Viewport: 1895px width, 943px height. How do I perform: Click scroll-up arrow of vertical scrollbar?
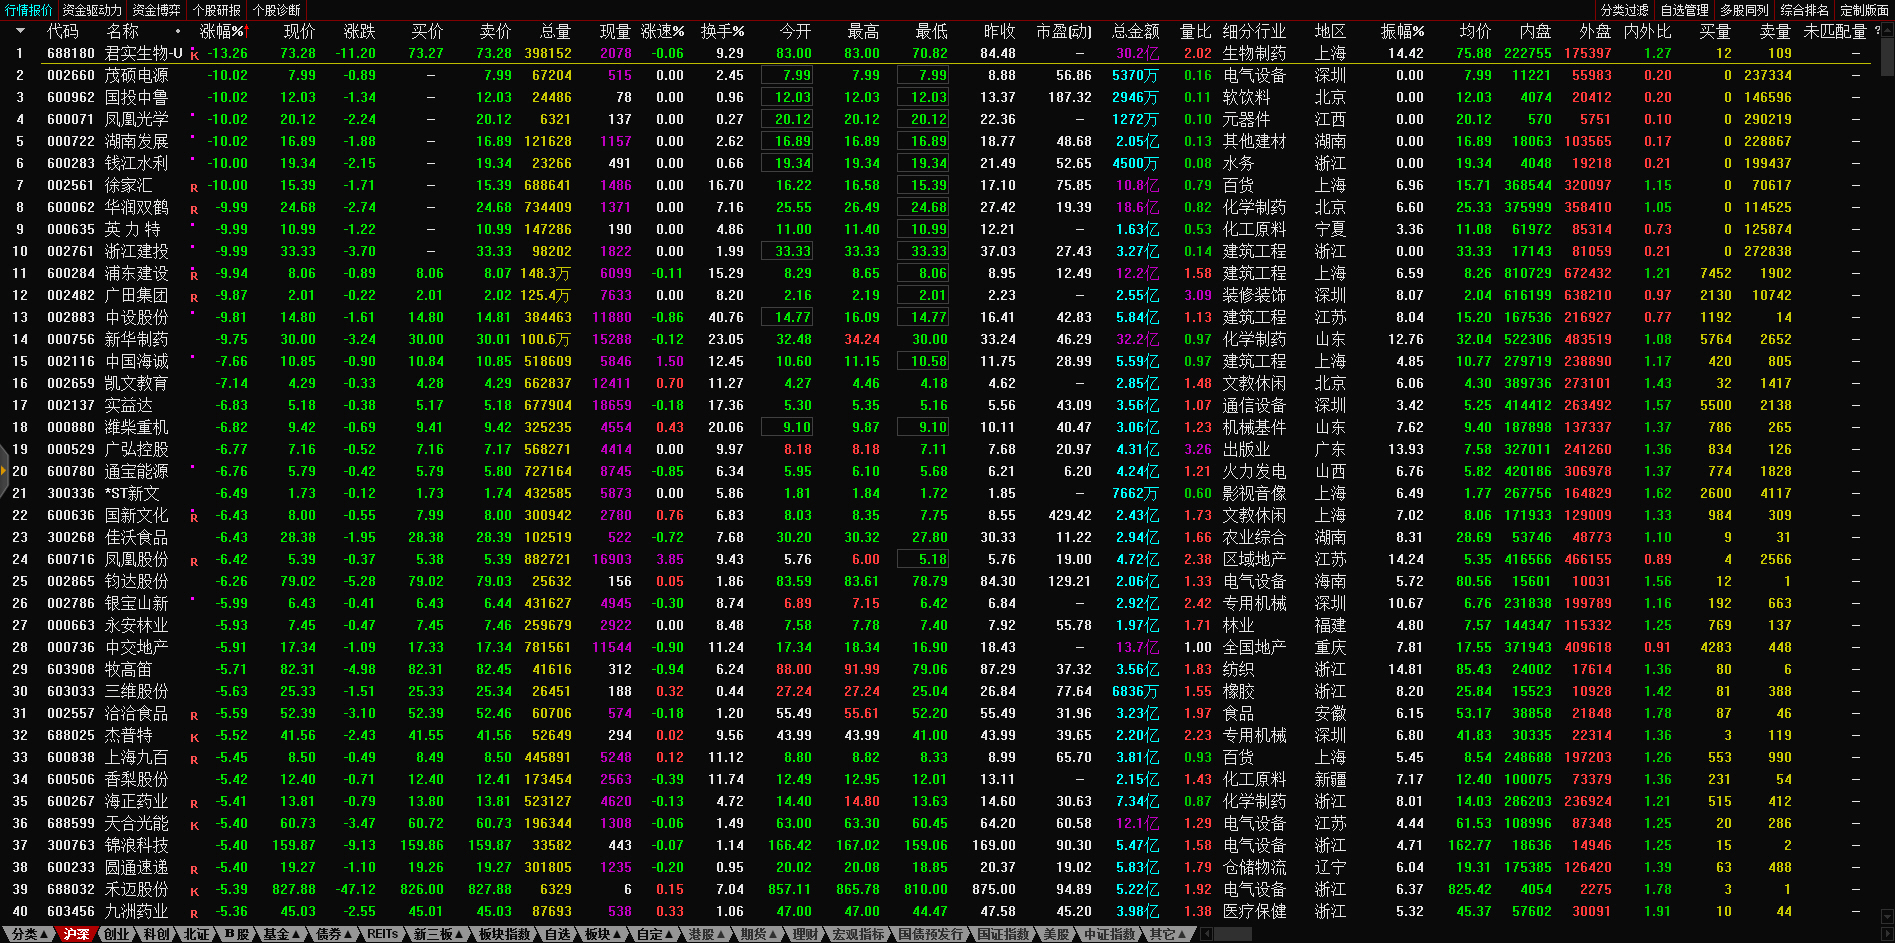(x=1887, y=29)
